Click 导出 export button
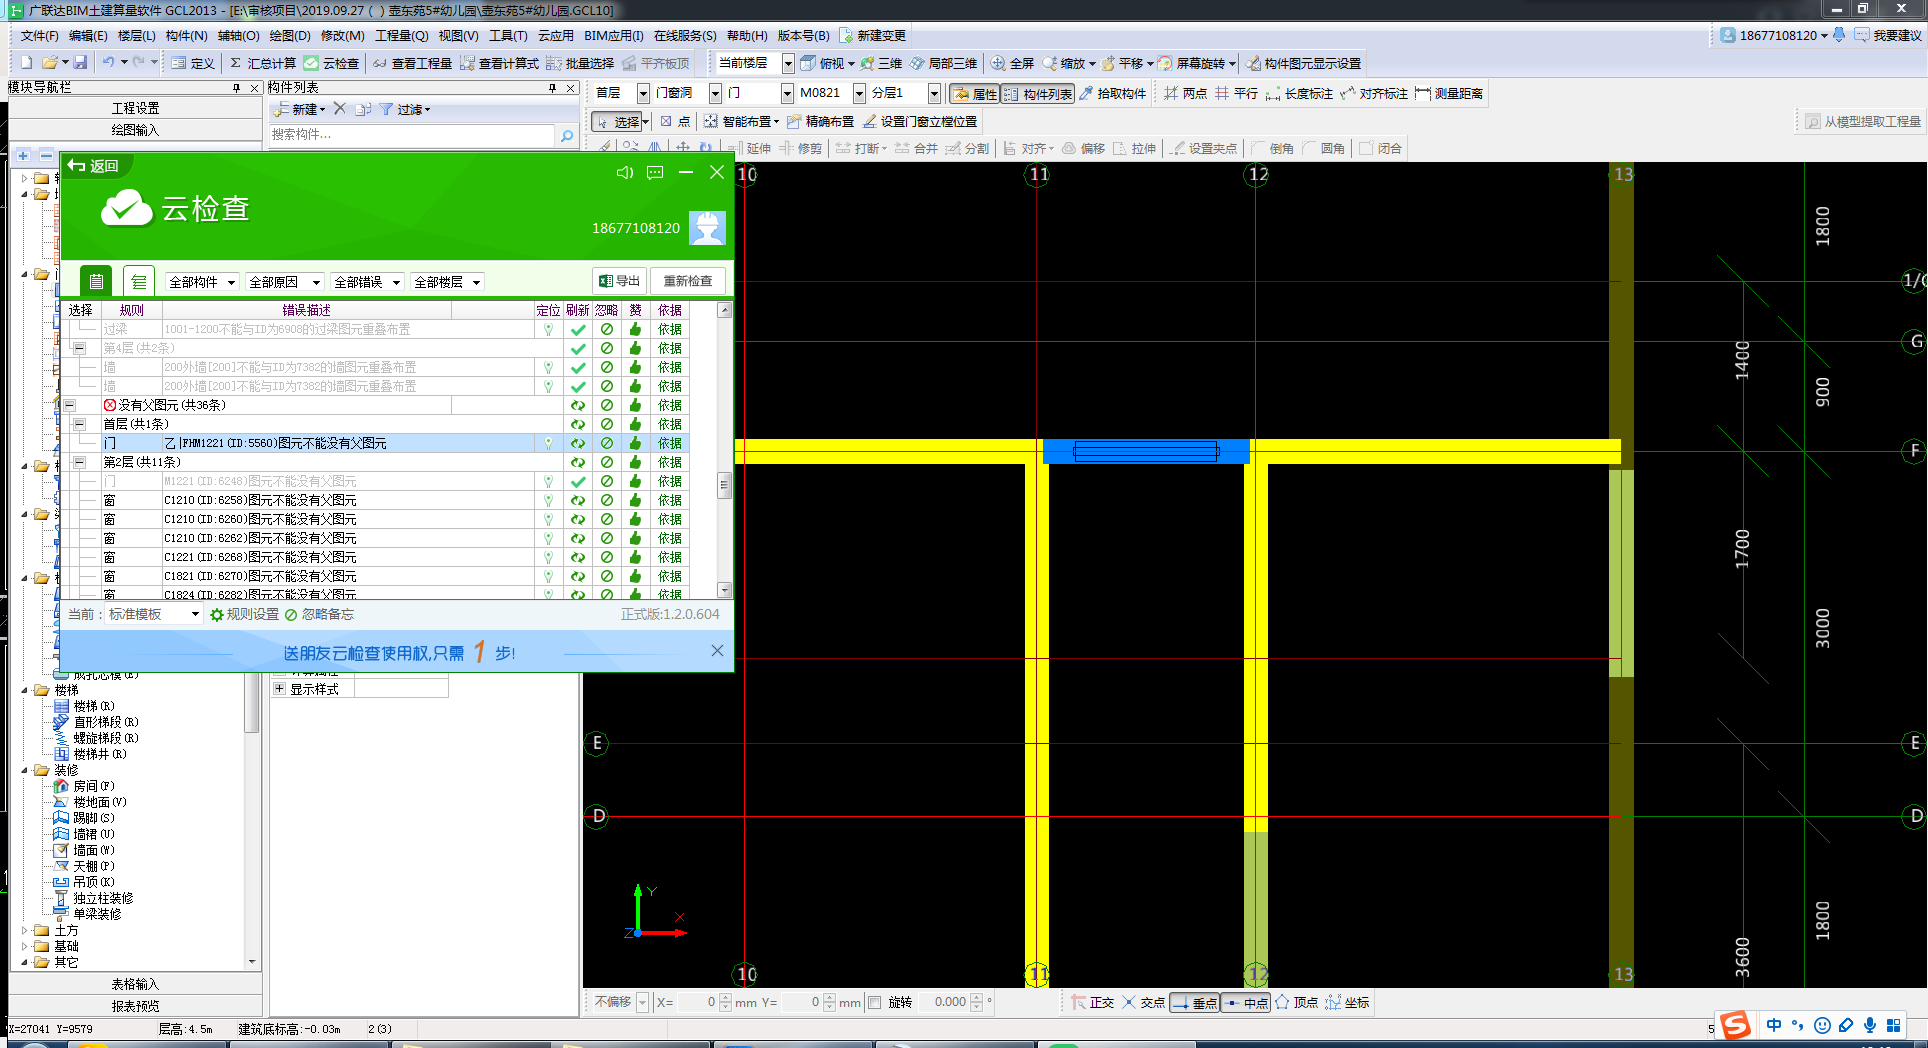 (x=620, y=281)
